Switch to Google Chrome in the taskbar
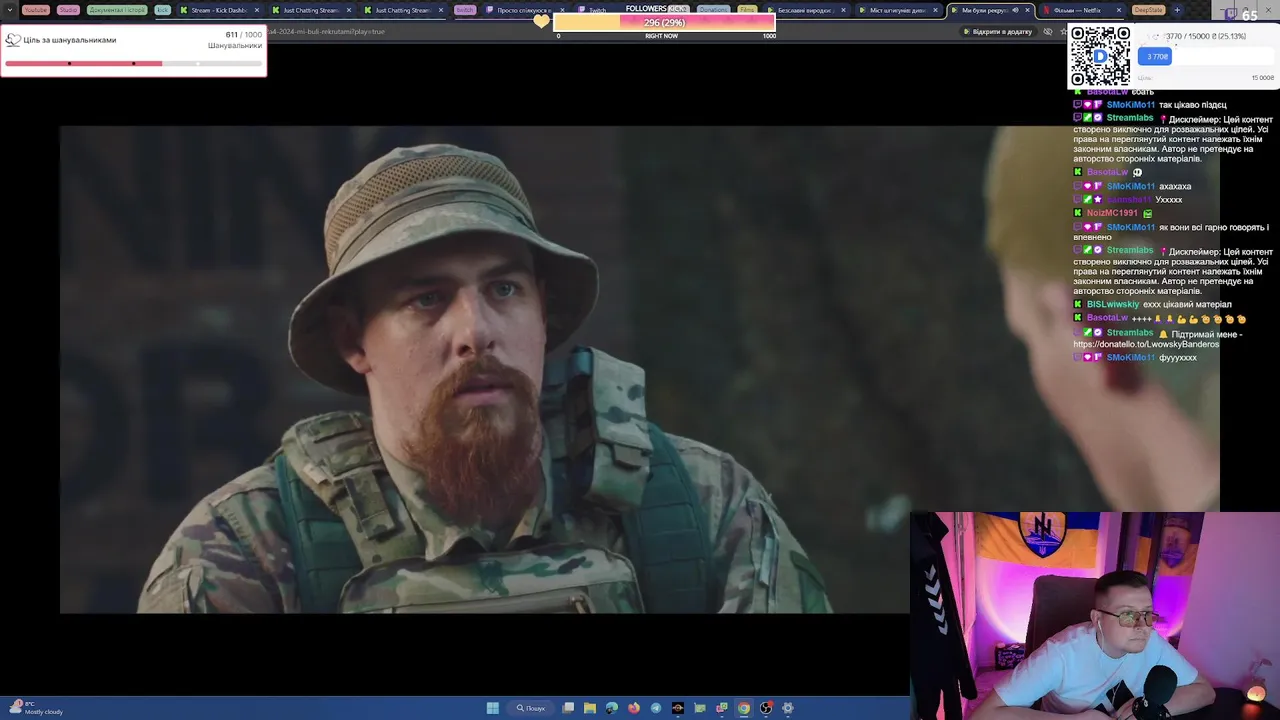Viewport: 1280px width, 720px height. tap(744, 708)
